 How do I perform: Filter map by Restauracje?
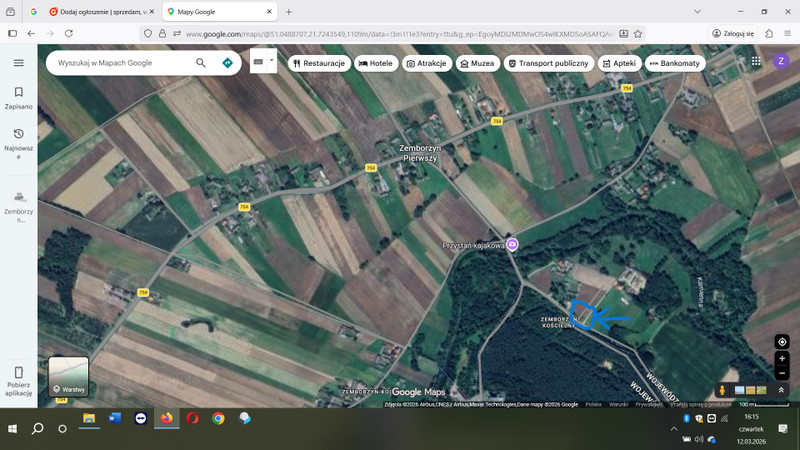319,63
